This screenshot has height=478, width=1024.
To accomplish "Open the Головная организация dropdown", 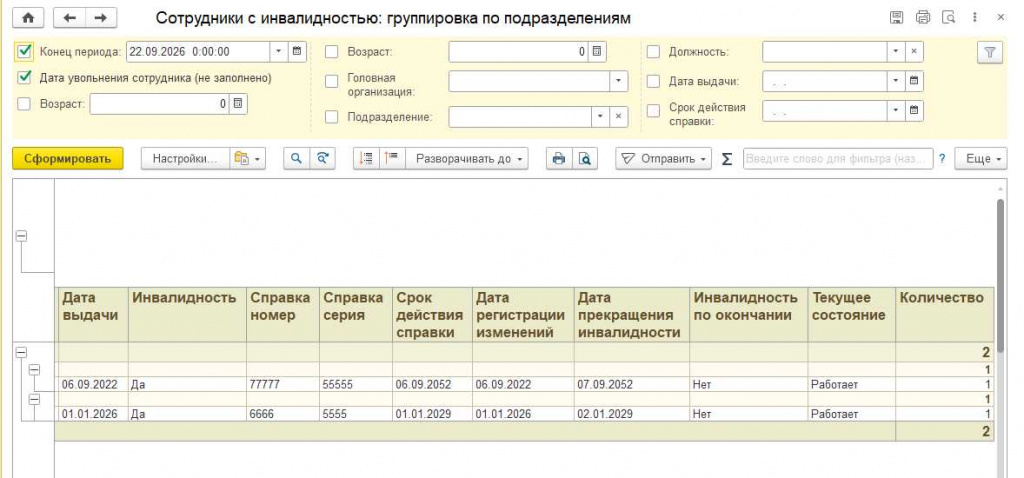I will 618,81.
